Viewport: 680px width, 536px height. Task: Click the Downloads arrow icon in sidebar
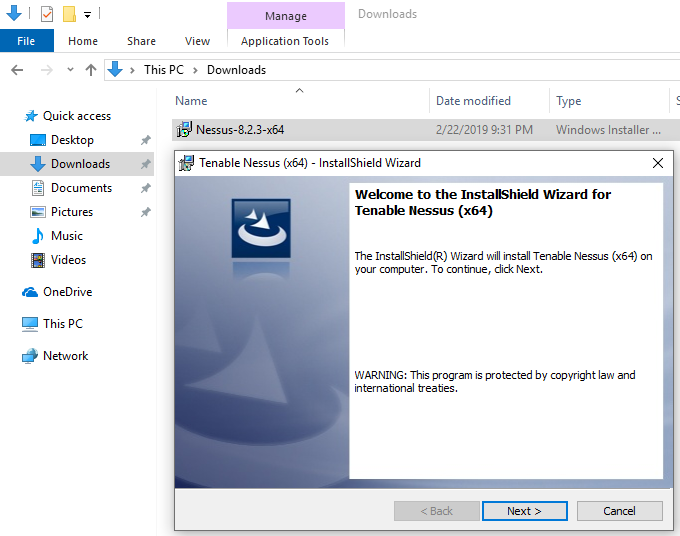tap(38, 164)
